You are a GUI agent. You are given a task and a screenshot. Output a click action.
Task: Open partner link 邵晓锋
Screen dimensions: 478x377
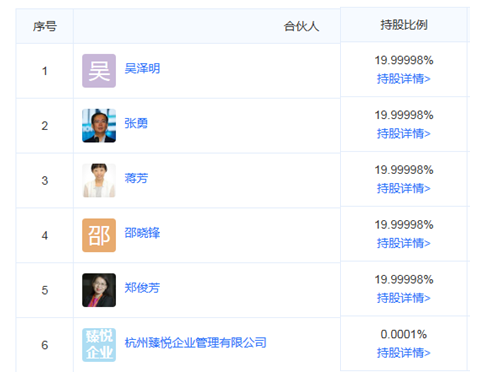[142, 233]
